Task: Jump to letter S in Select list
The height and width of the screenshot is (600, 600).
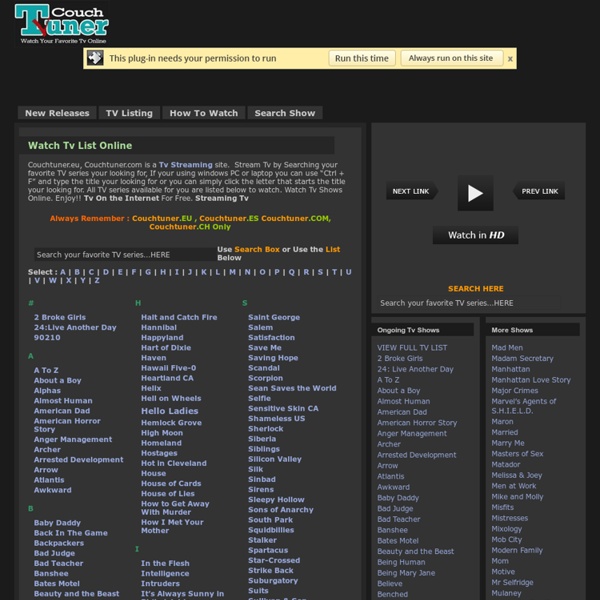Action: [x=320, y=272]
